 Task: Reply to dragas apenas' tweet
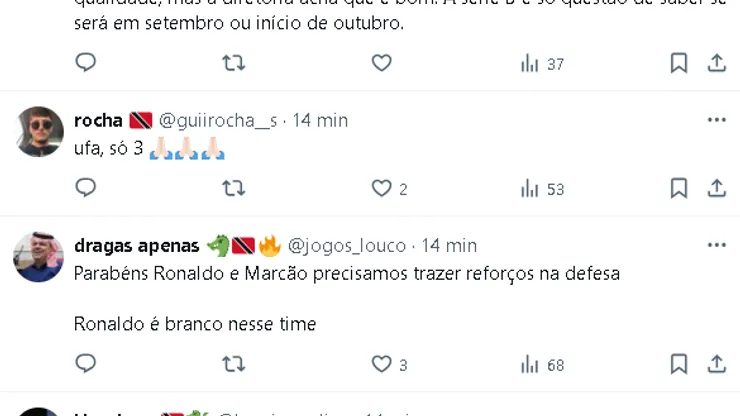86,364
